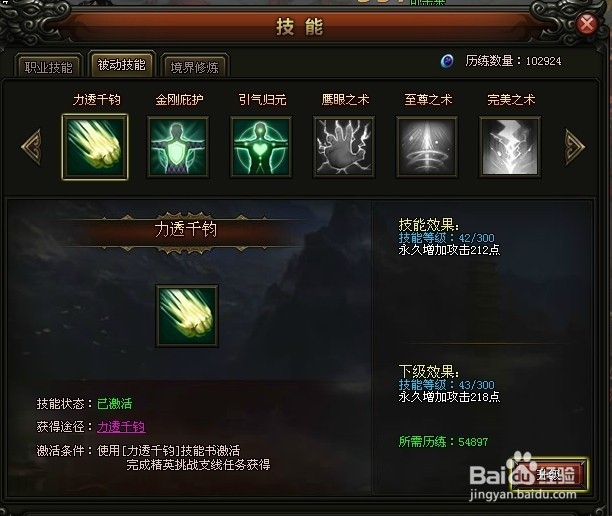Open the 境界修炼 tab
Screen dimensions: 612x516
[x=194, y=66]
